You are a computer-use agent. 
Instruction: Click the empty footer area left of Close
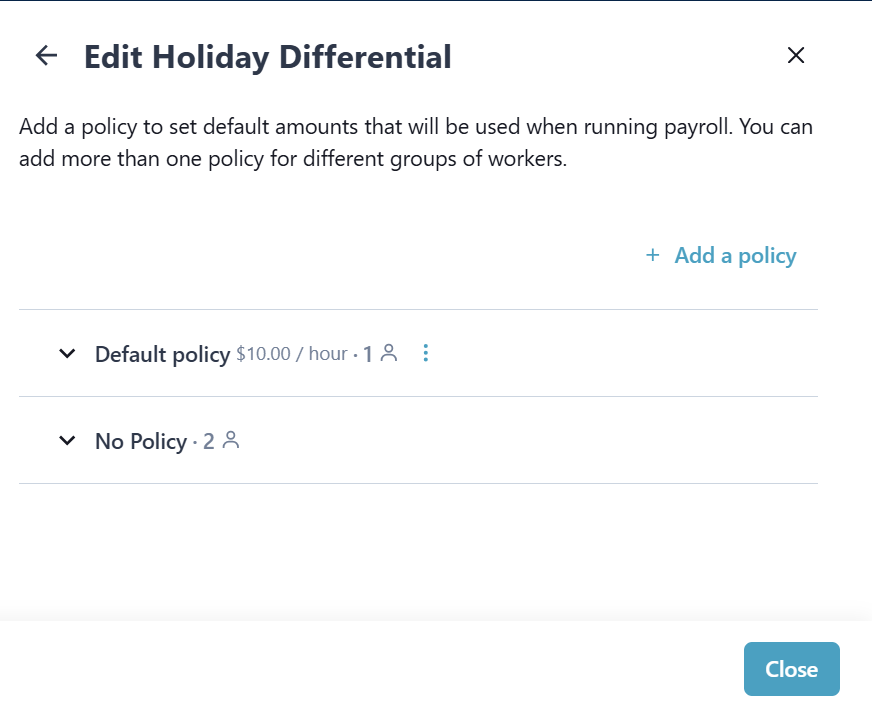point(370,668)
